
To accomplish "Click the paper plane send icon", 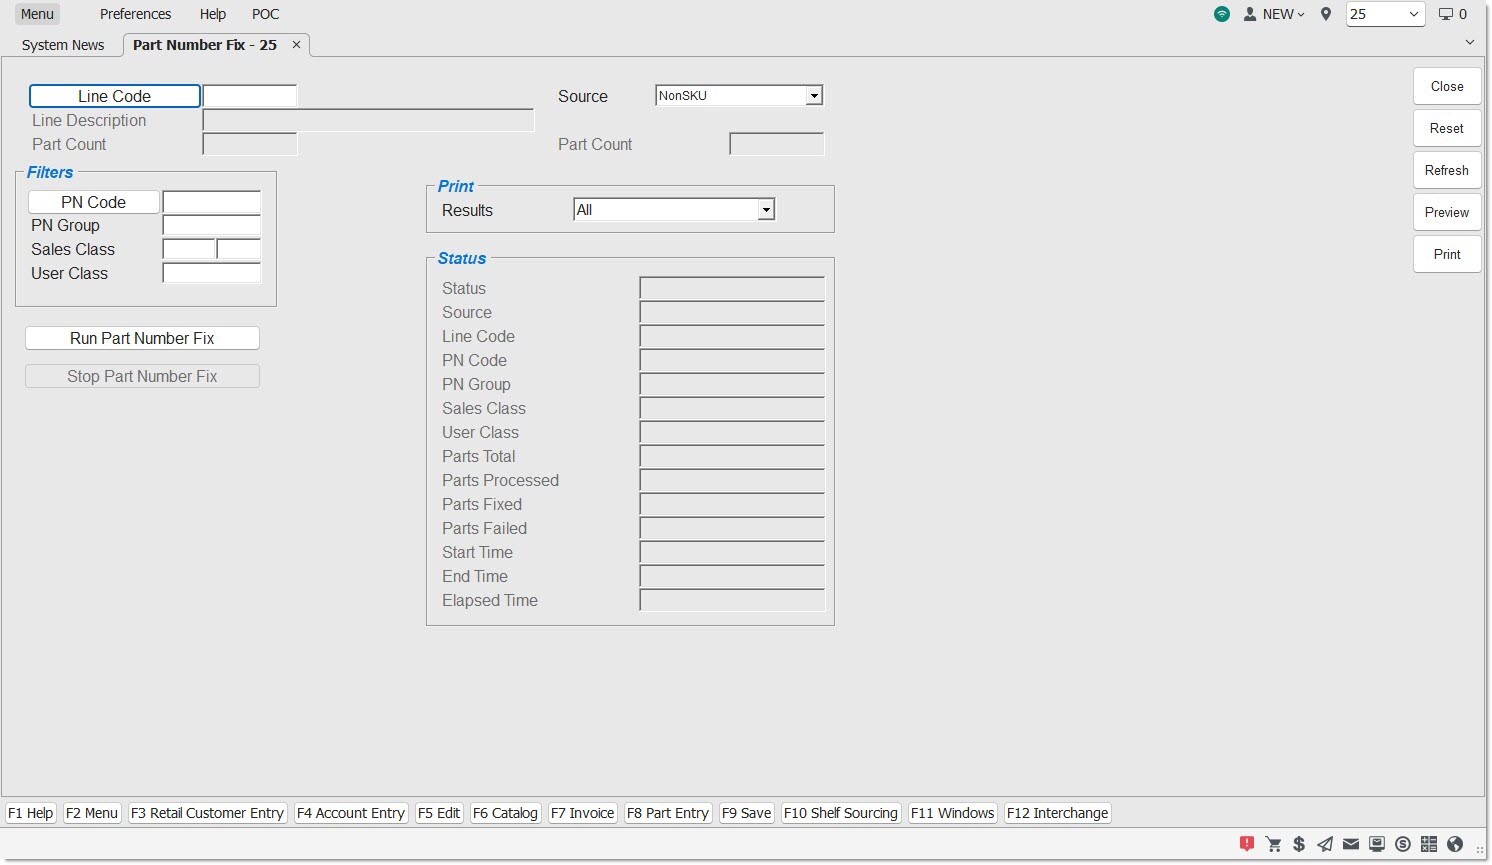I will click(x=1325, y=844).
